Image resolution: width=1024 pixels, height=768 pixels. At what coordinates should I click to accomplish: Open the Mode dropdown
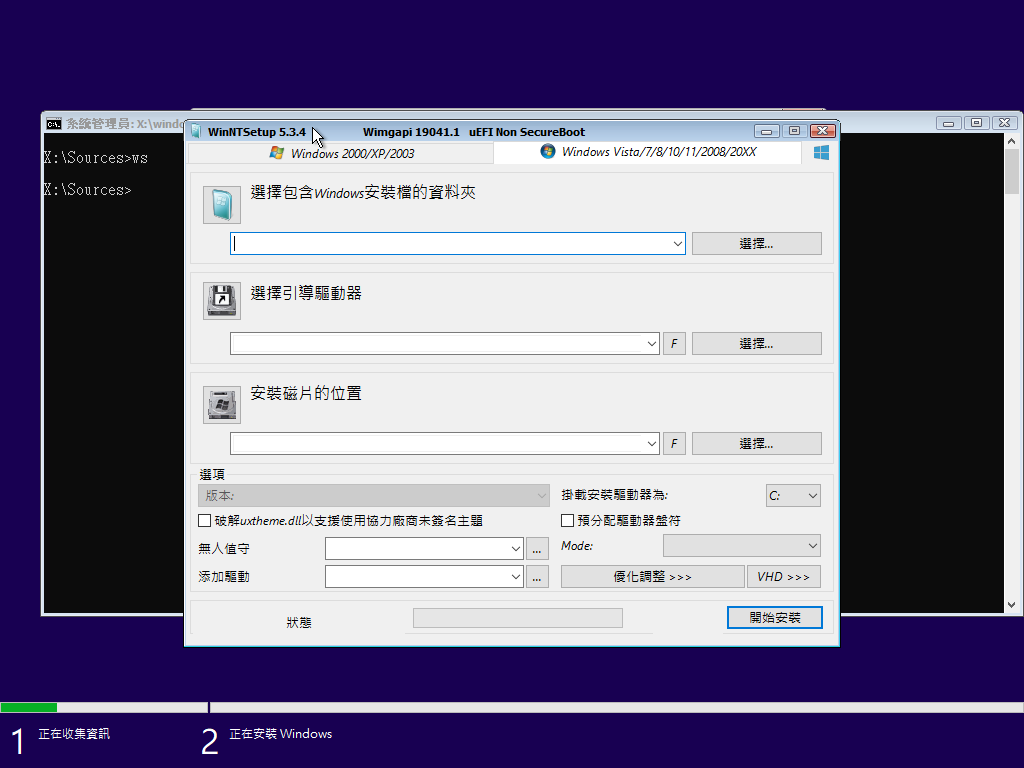[742, 546]
